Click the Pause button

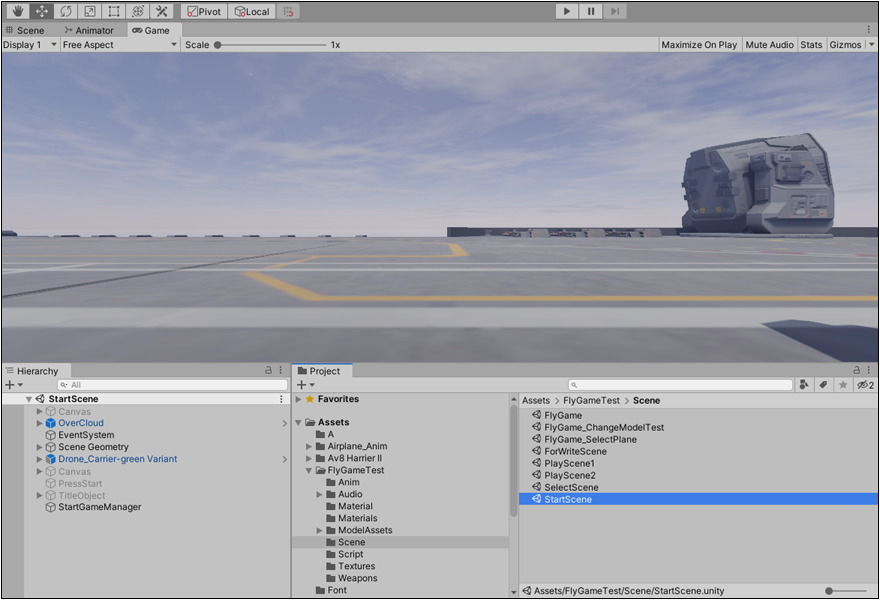(x=591, y=11)
